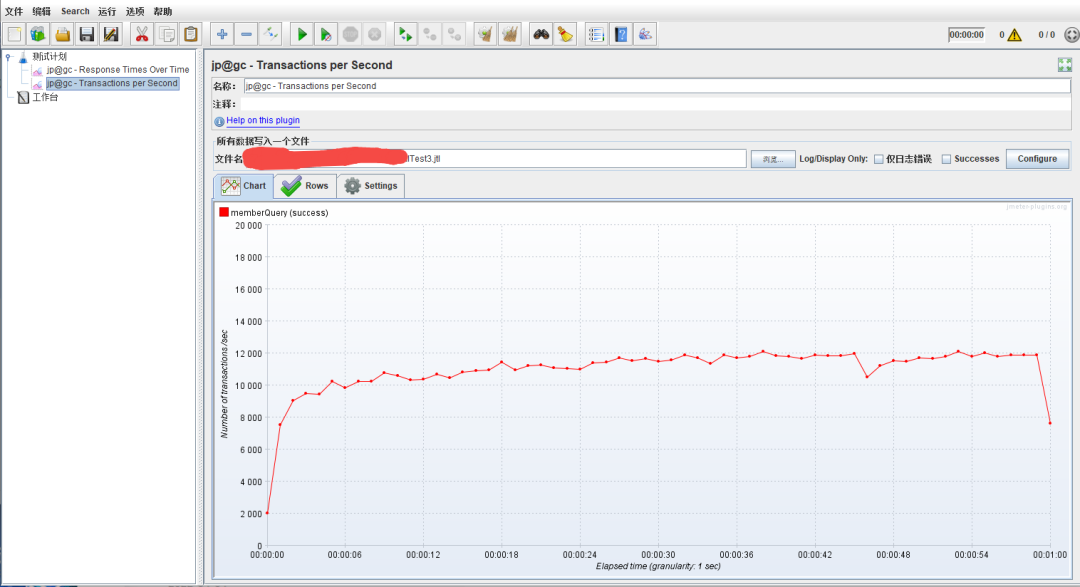The height and width of the screenshot is (587, 1080).
Task: Open the Help on this plugin link
Action: (263, 120)
